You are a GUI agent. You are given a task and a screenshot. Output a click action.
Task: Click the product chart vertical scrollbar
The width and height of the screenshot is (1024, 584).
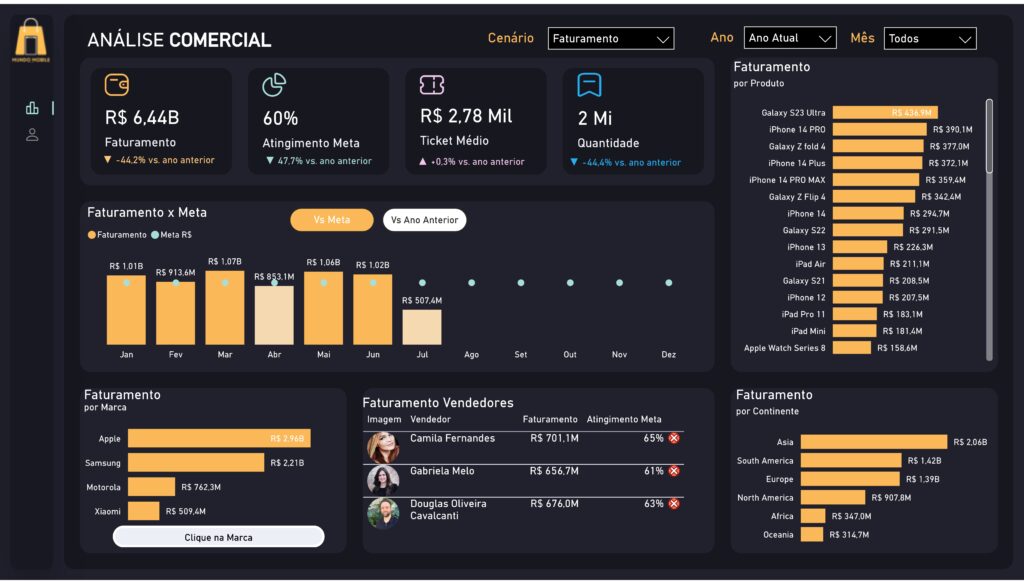[989, 136]
